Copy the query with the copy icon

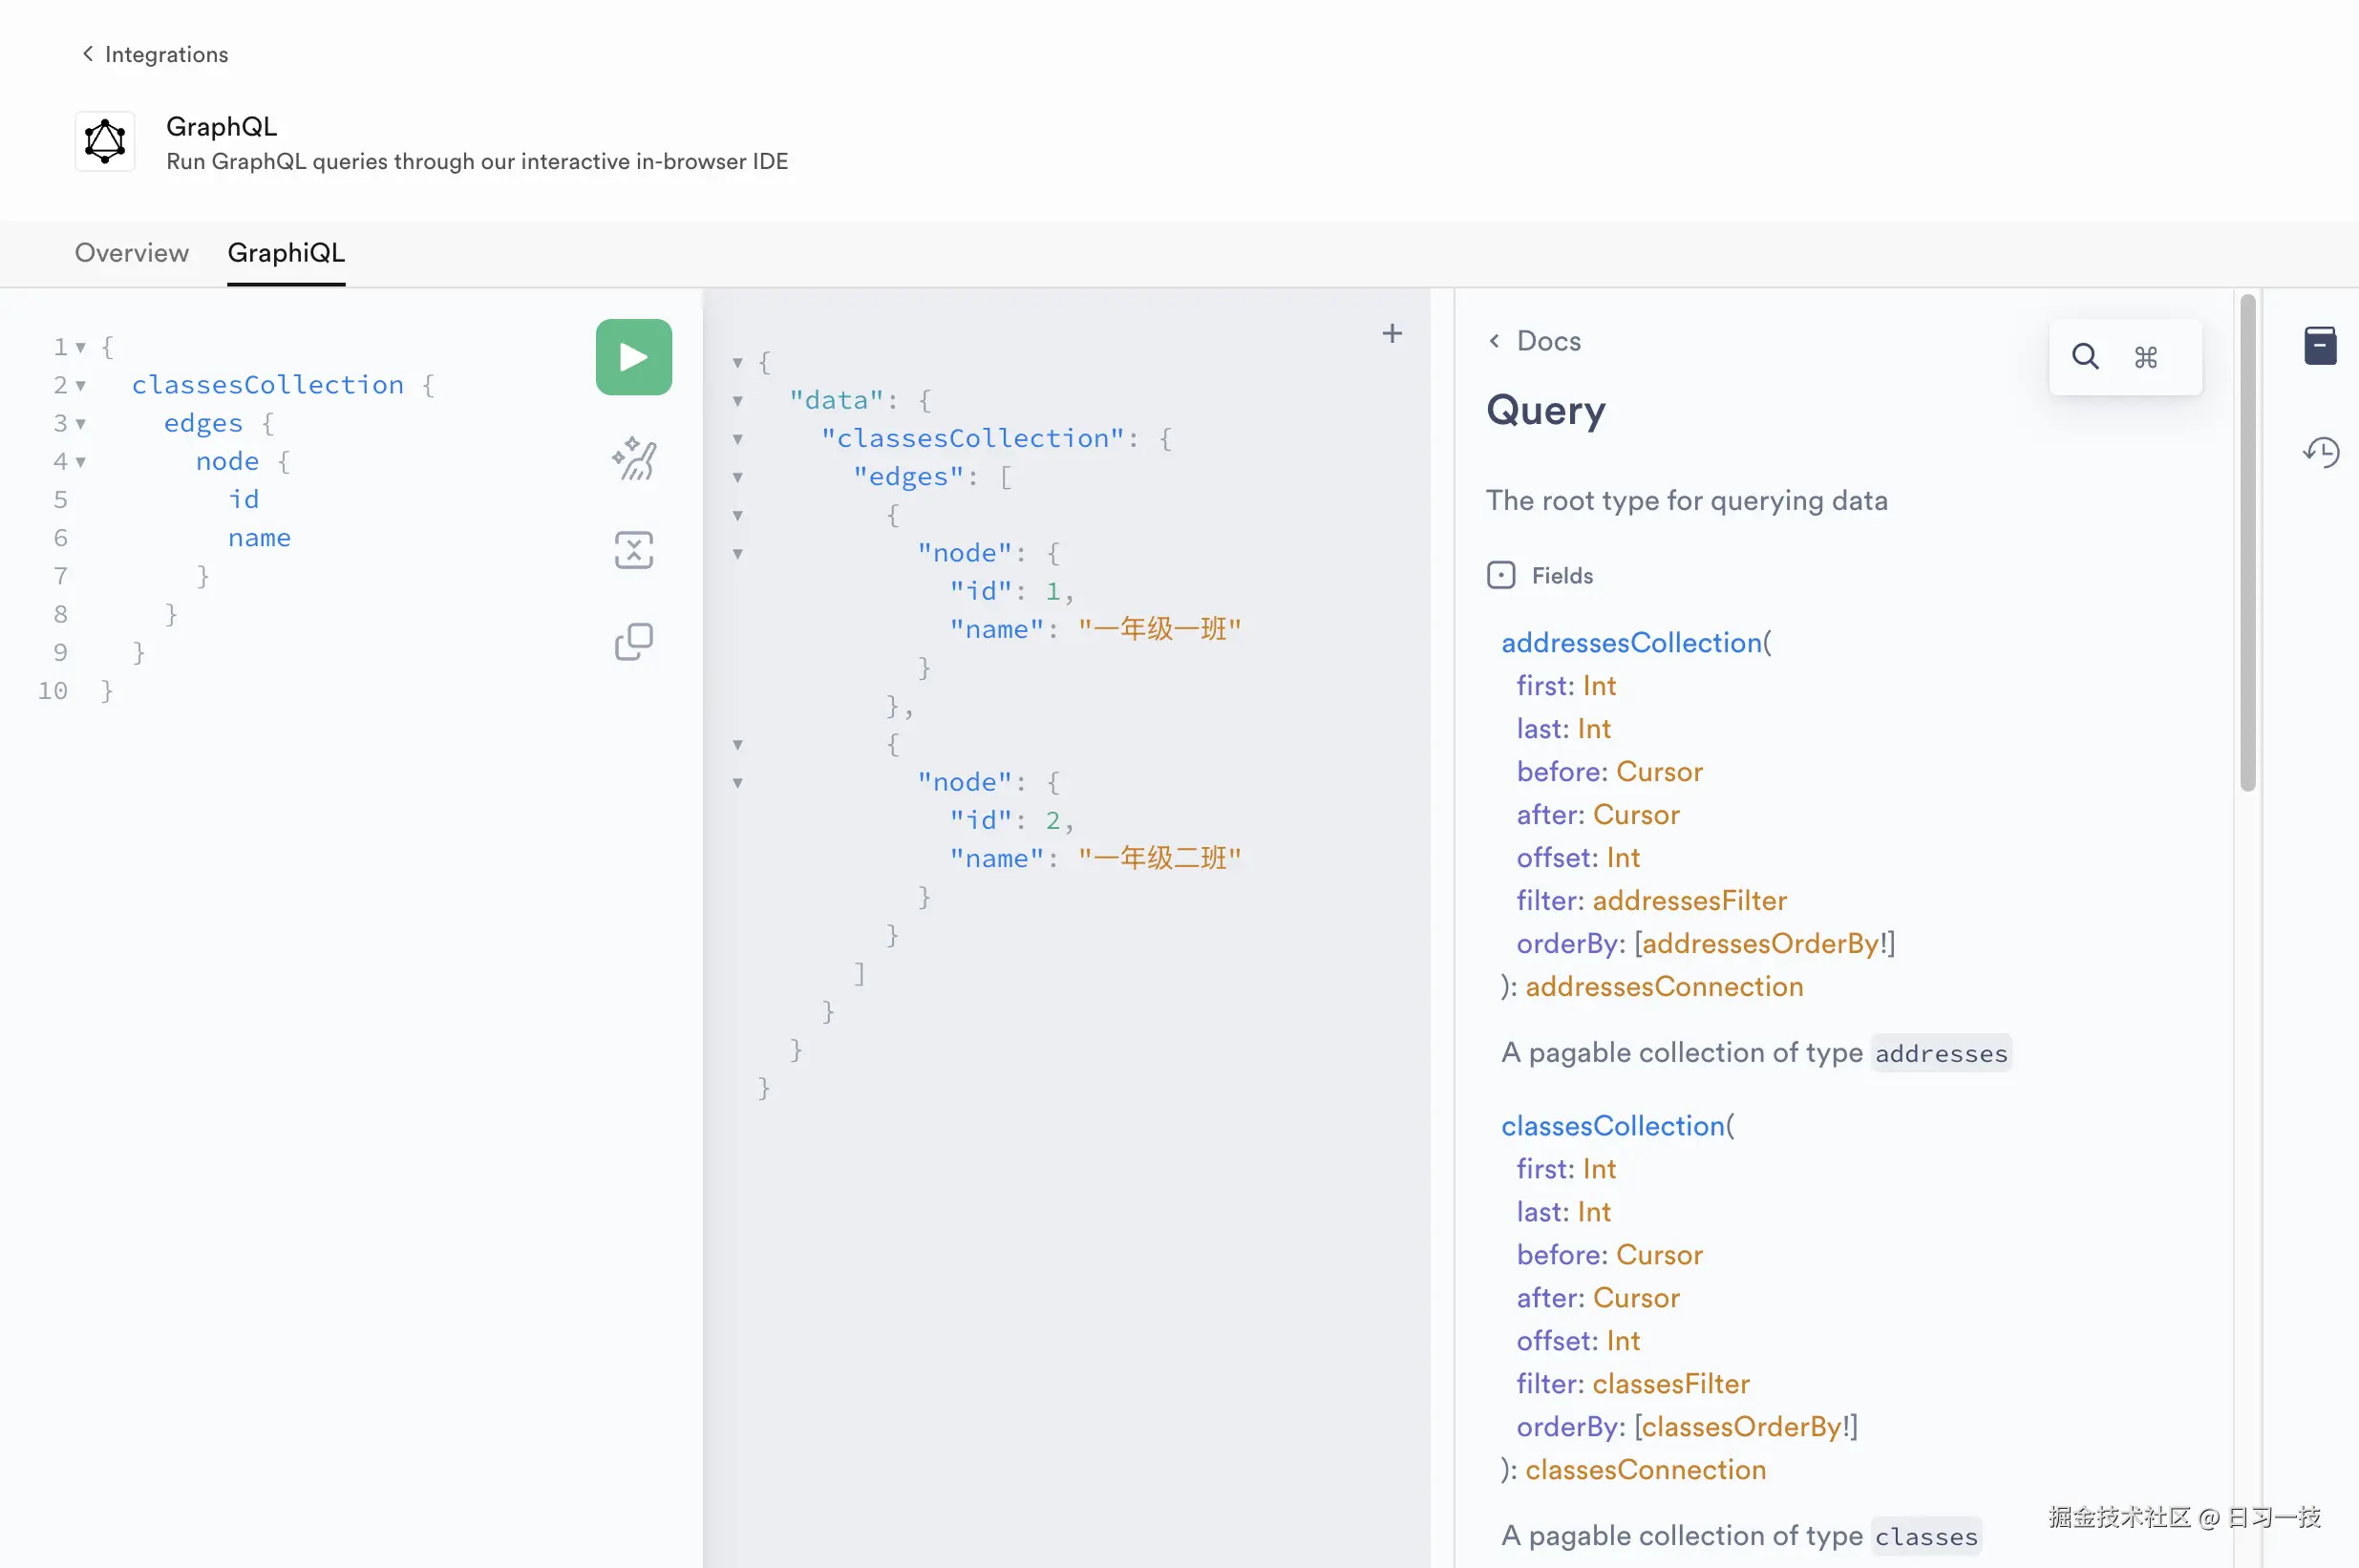point(633,640)
